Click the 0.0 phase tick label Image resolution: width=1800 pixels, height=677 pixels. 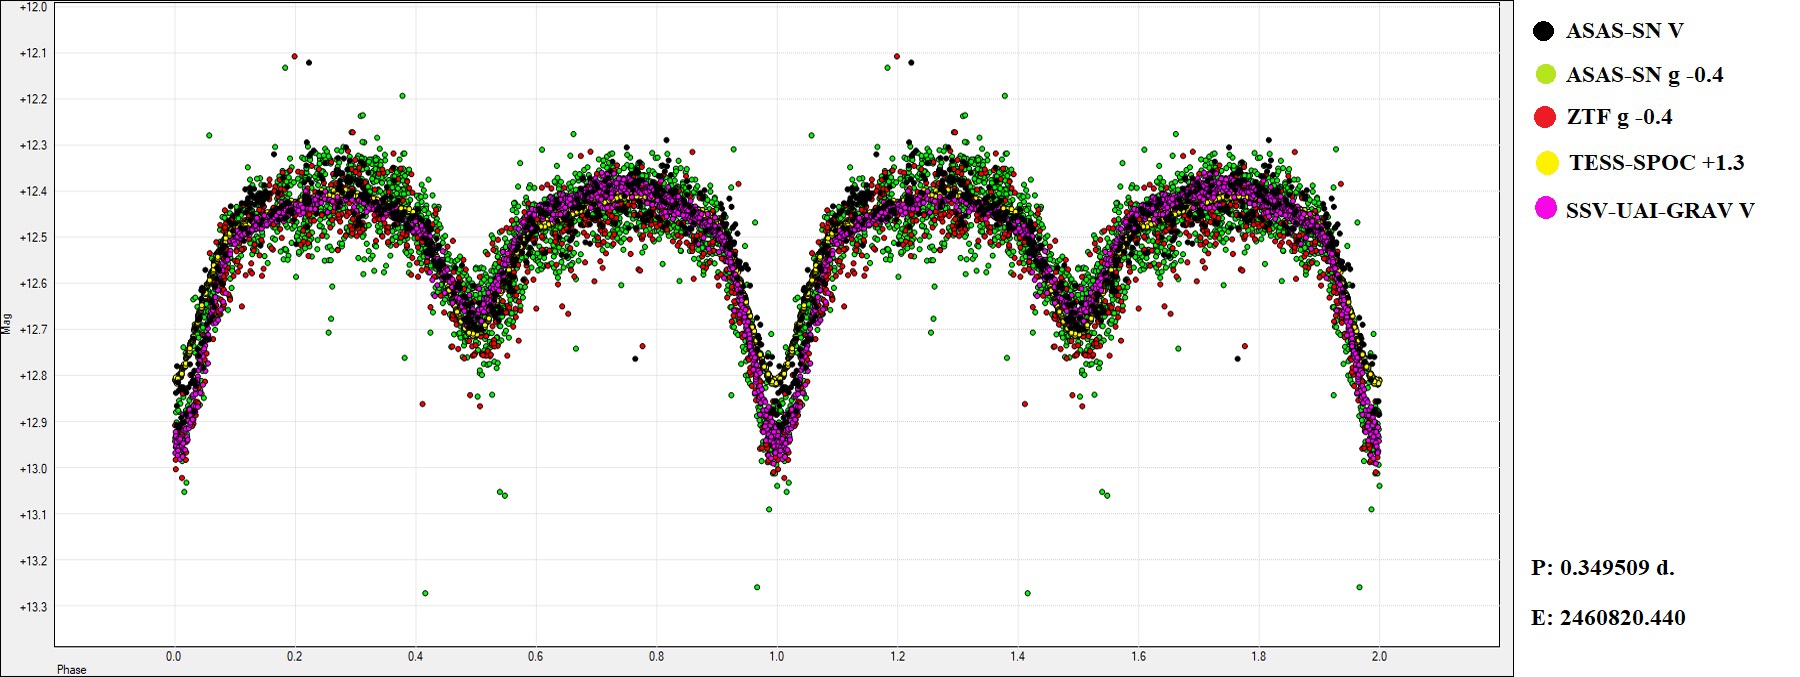[x=174, y=656]
